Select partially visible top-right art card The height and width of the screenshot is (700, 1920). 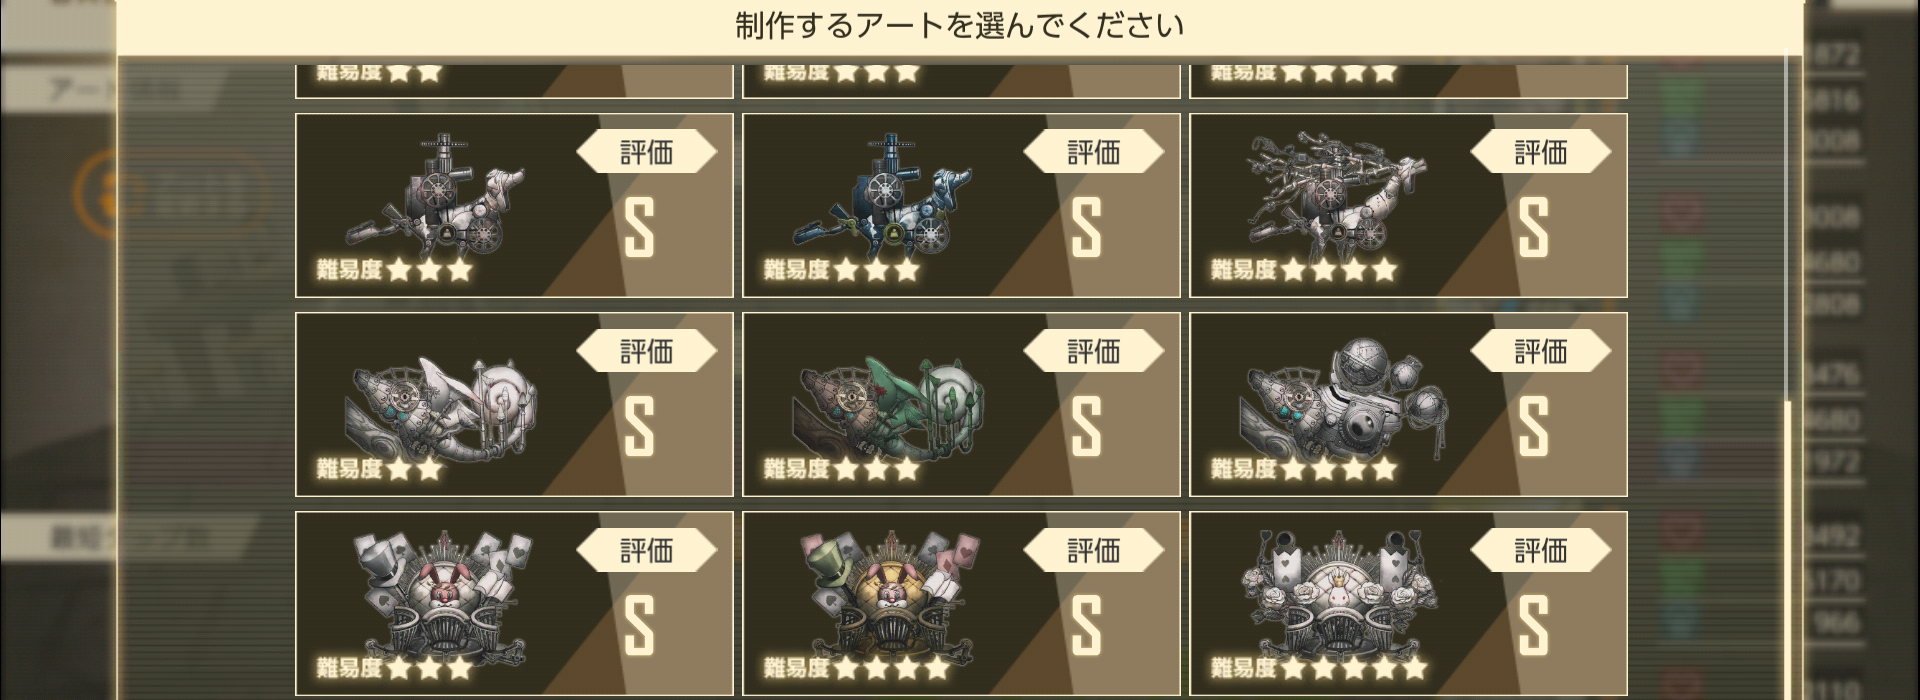(x=1408, y=81)
